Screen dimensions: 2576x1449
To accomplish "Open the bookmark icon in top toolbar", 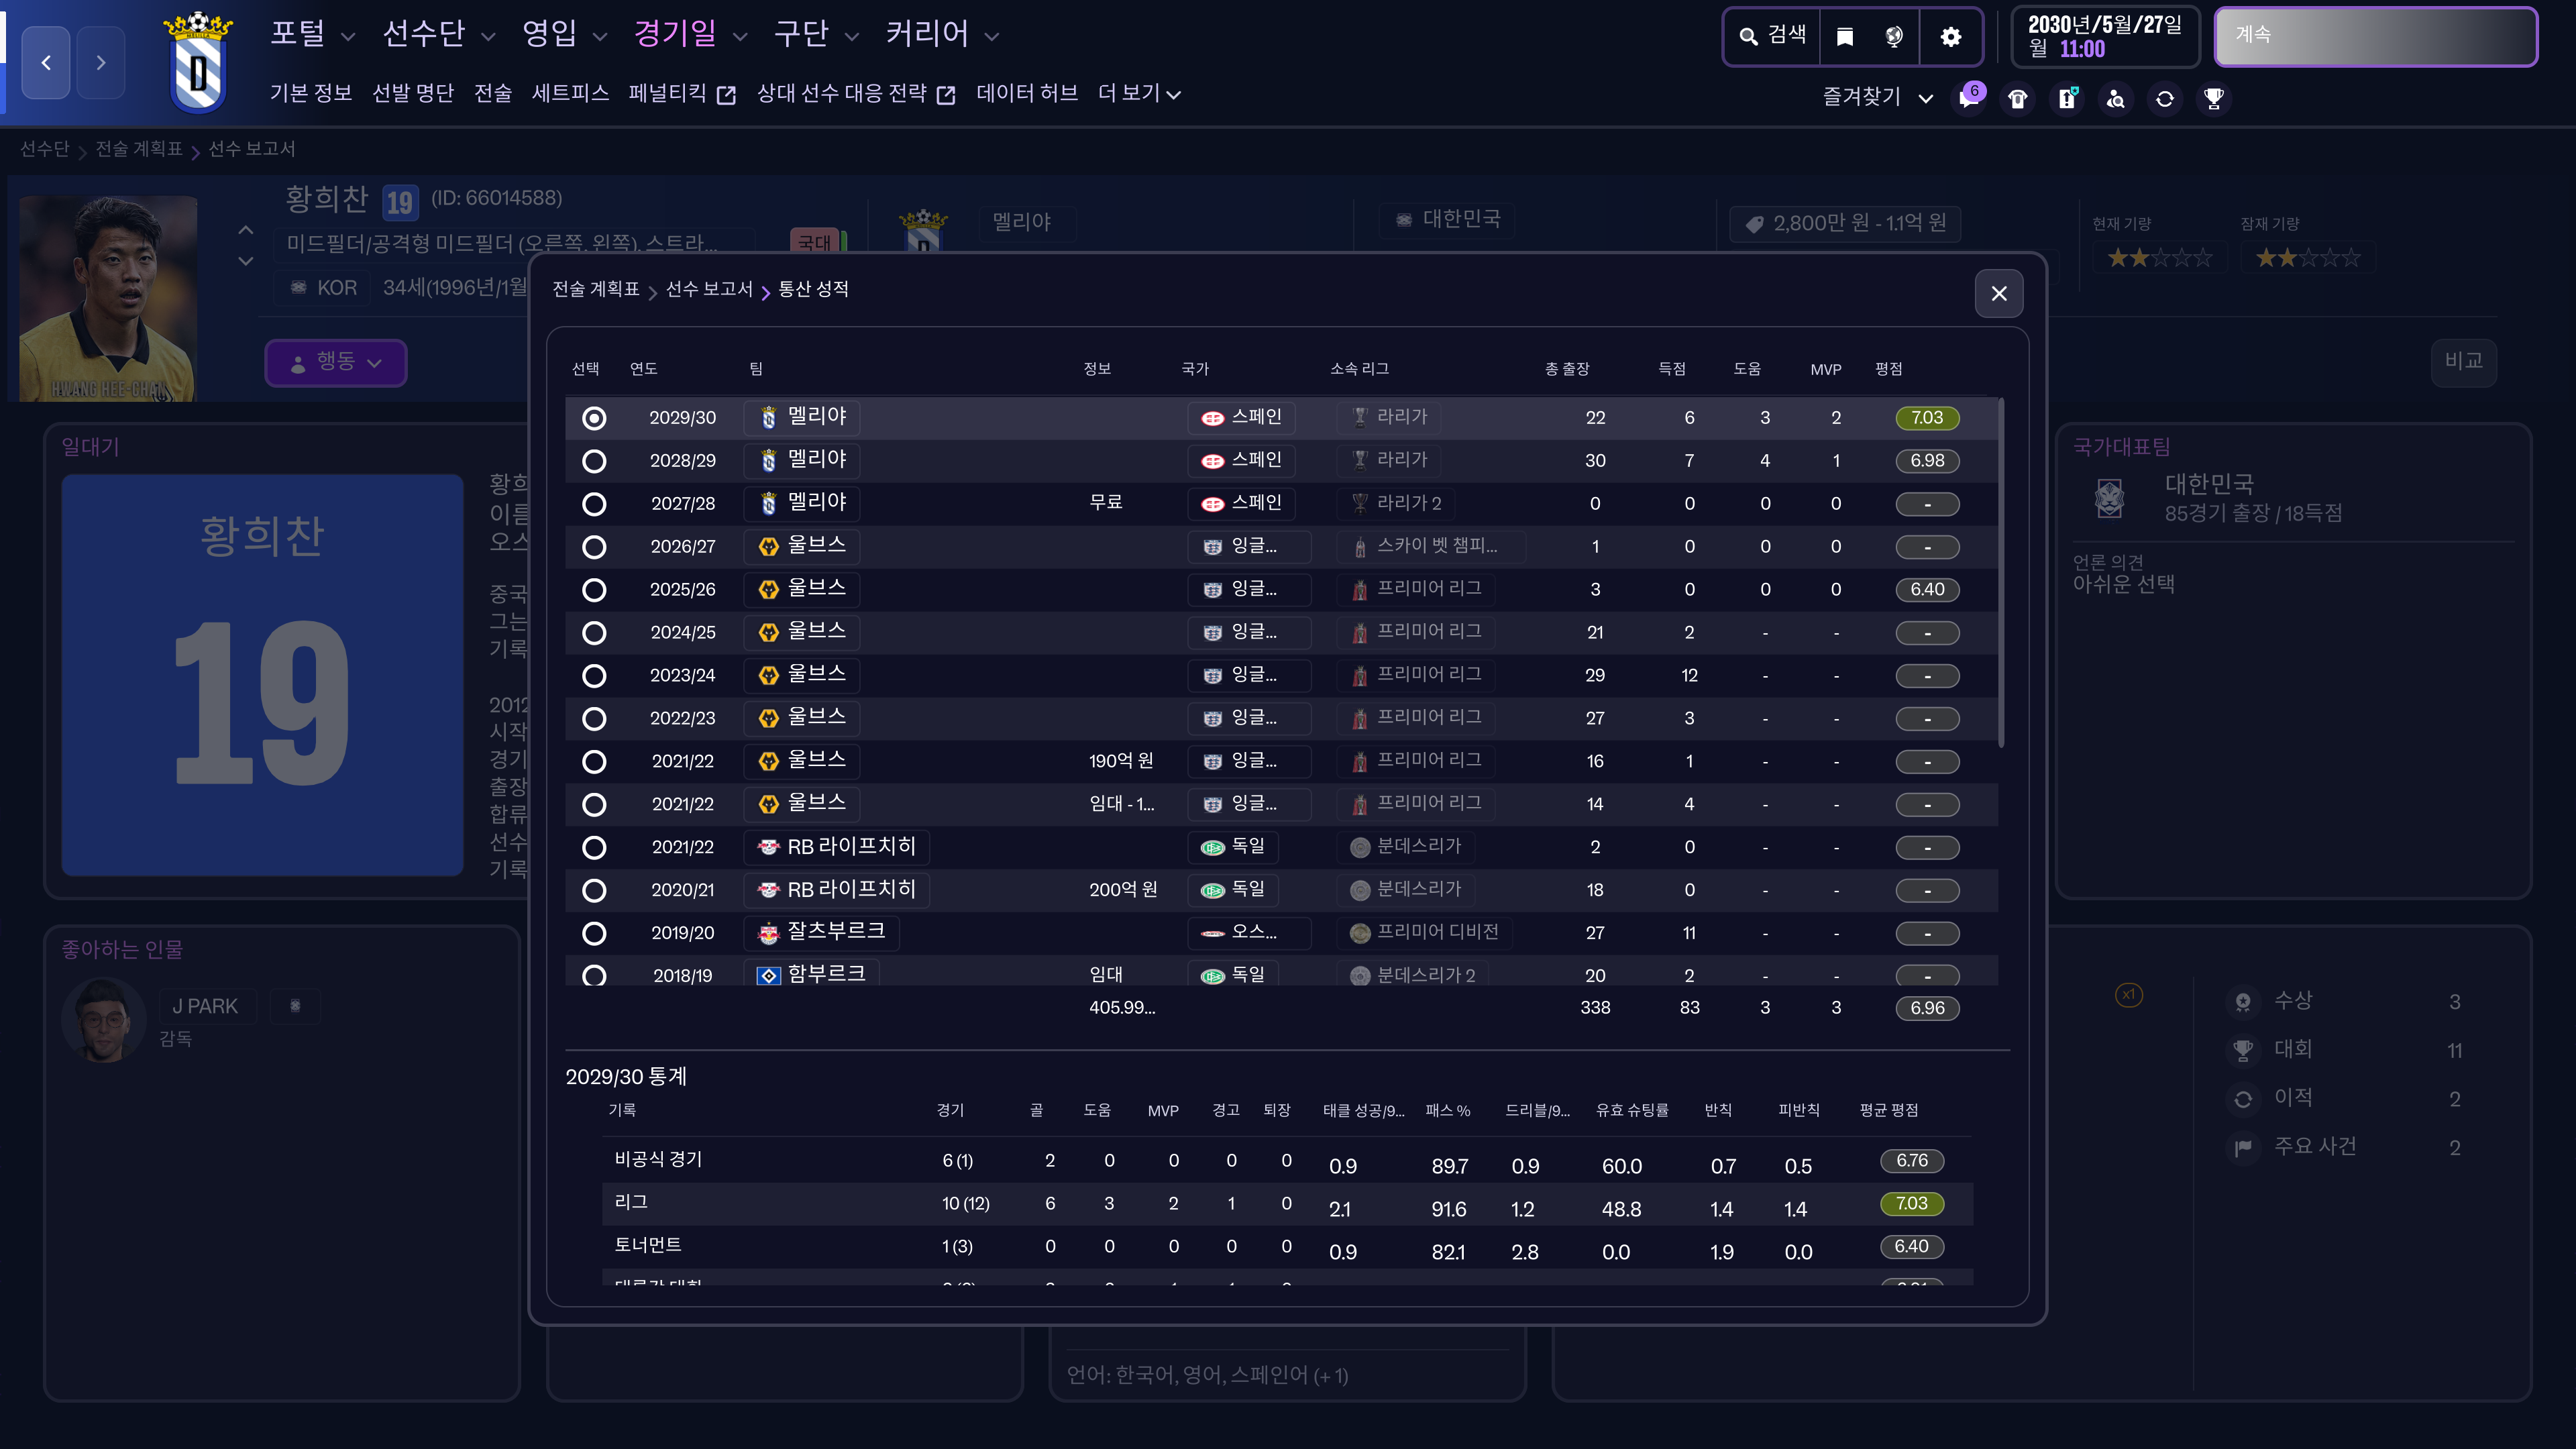I will tap(1845, 37).
